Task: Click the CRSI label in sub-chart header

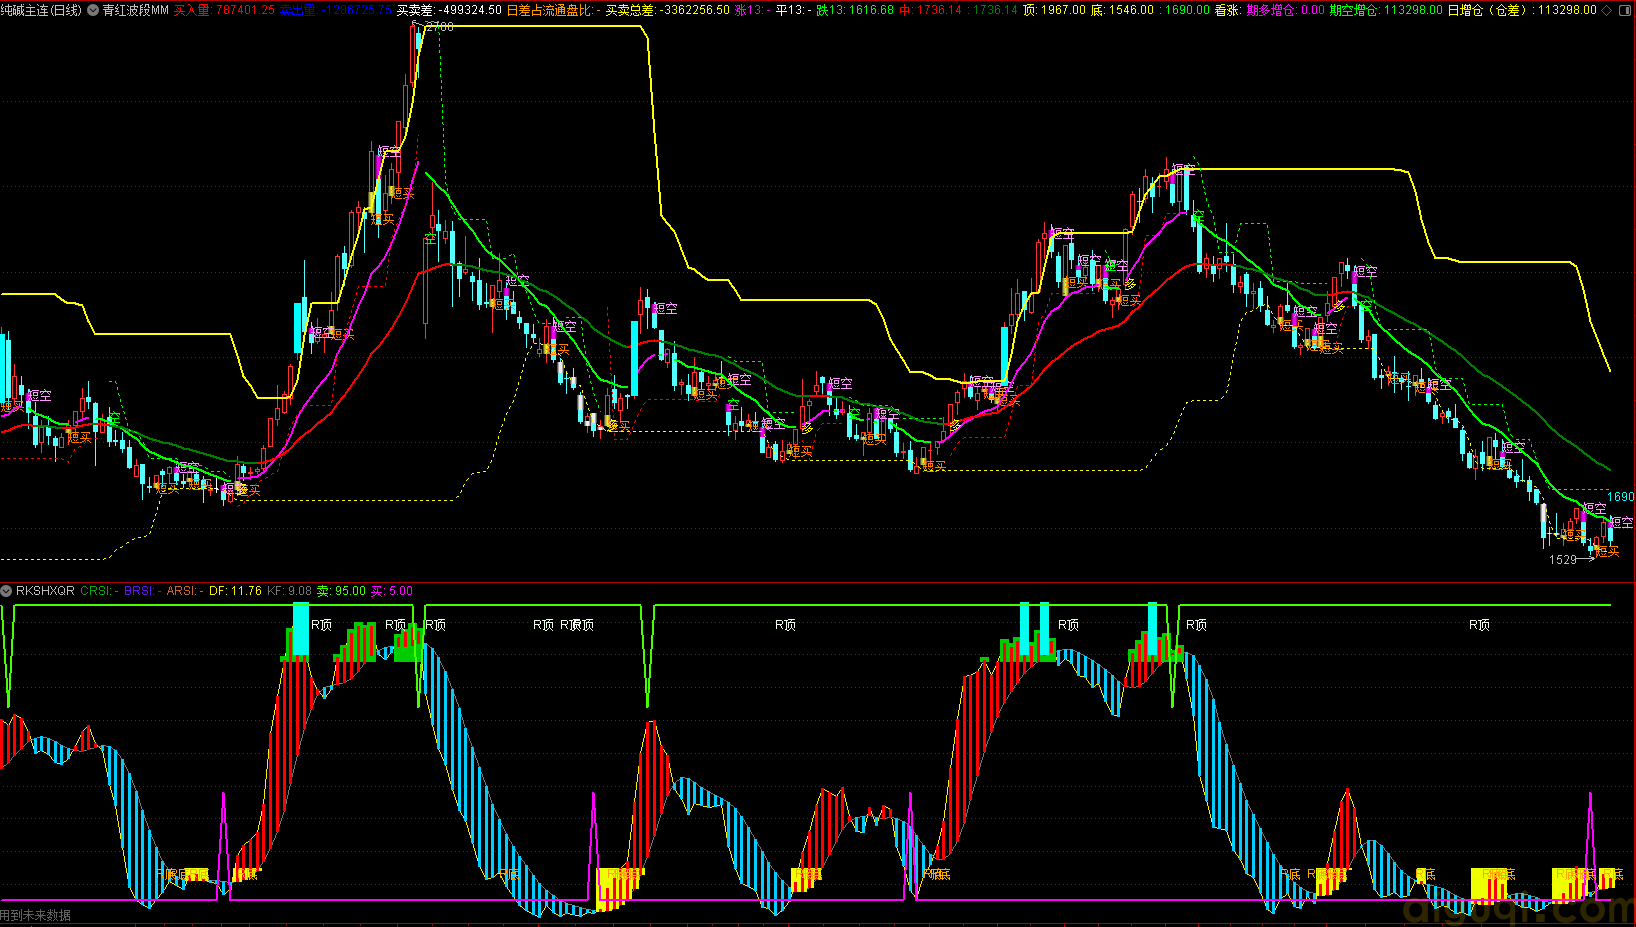Action: 100,591
